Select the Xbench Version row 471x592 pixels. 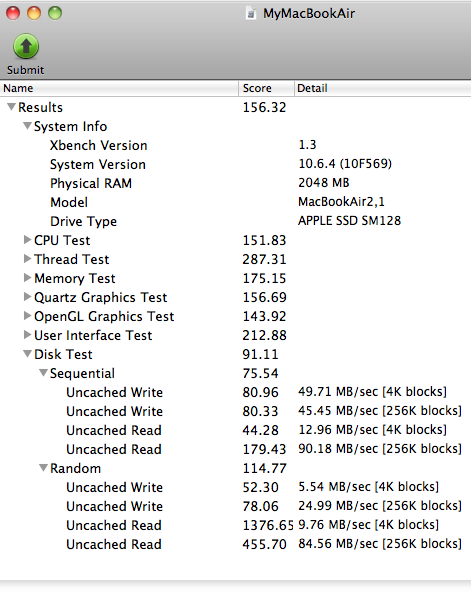[236, 145]
